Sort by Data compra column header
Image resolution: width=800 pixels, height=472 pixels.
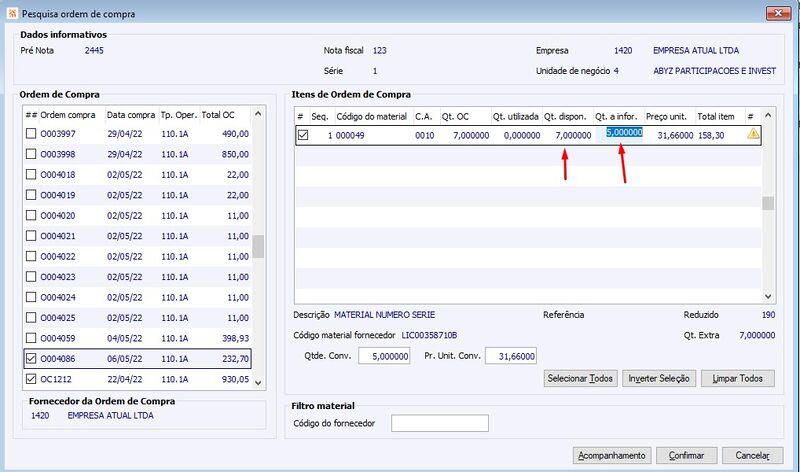pos(132,115)
